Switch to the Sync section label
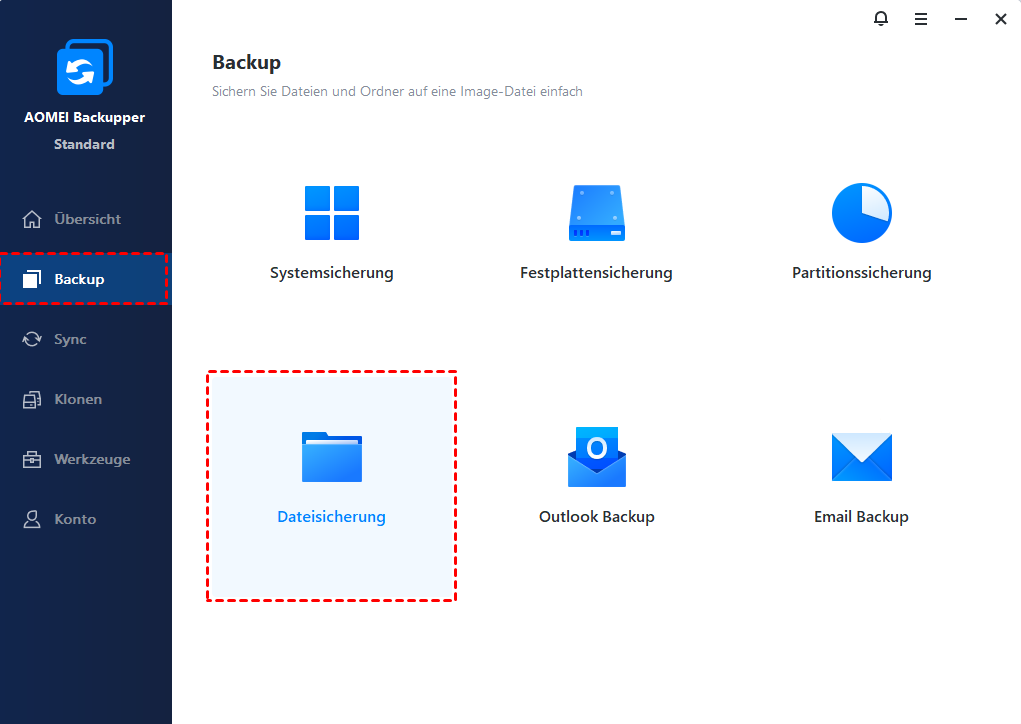This screenshot has width=1021, height=724. pos(70,339)
